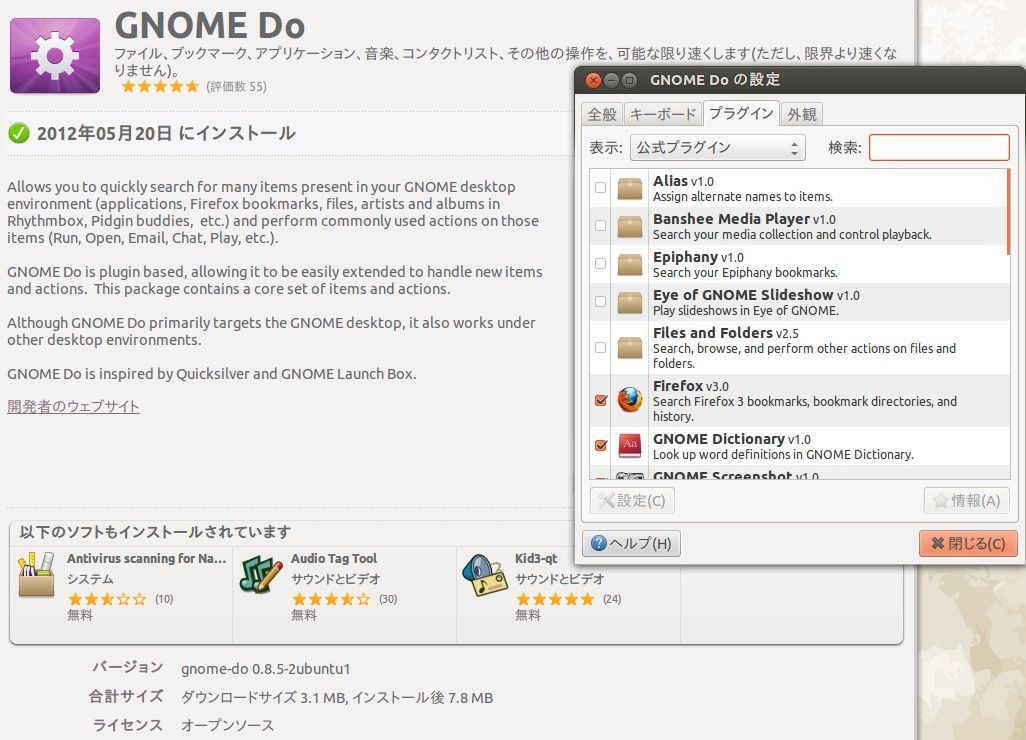Click the "(評価数 55)" rating count
Image resolution: width=1026 pixels, height=740 pixels.
coord(236,86)
